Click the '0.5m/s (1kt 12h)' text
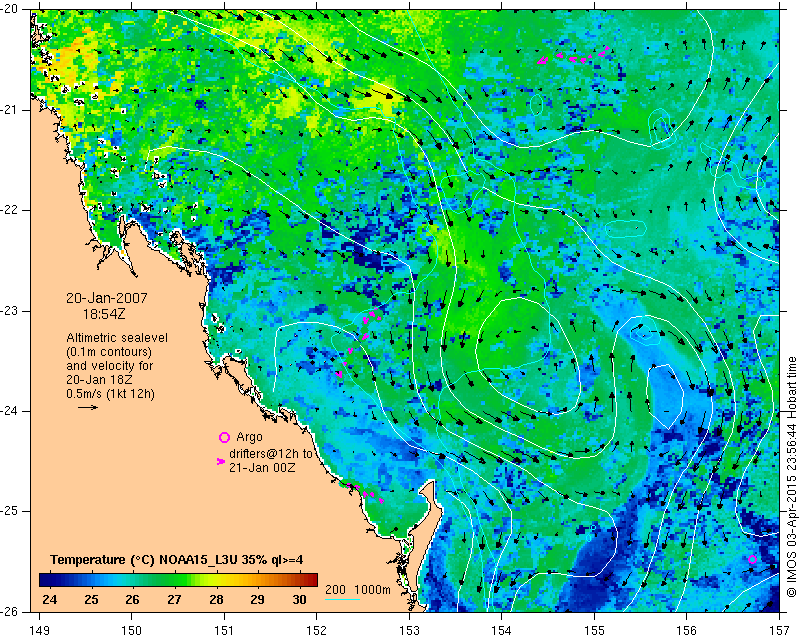 tap(111, 394)
